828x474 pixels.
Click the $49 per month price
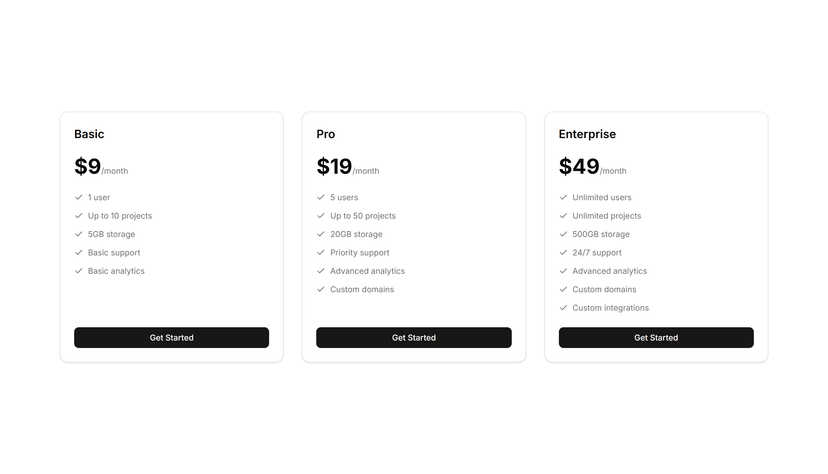[592, 167]
